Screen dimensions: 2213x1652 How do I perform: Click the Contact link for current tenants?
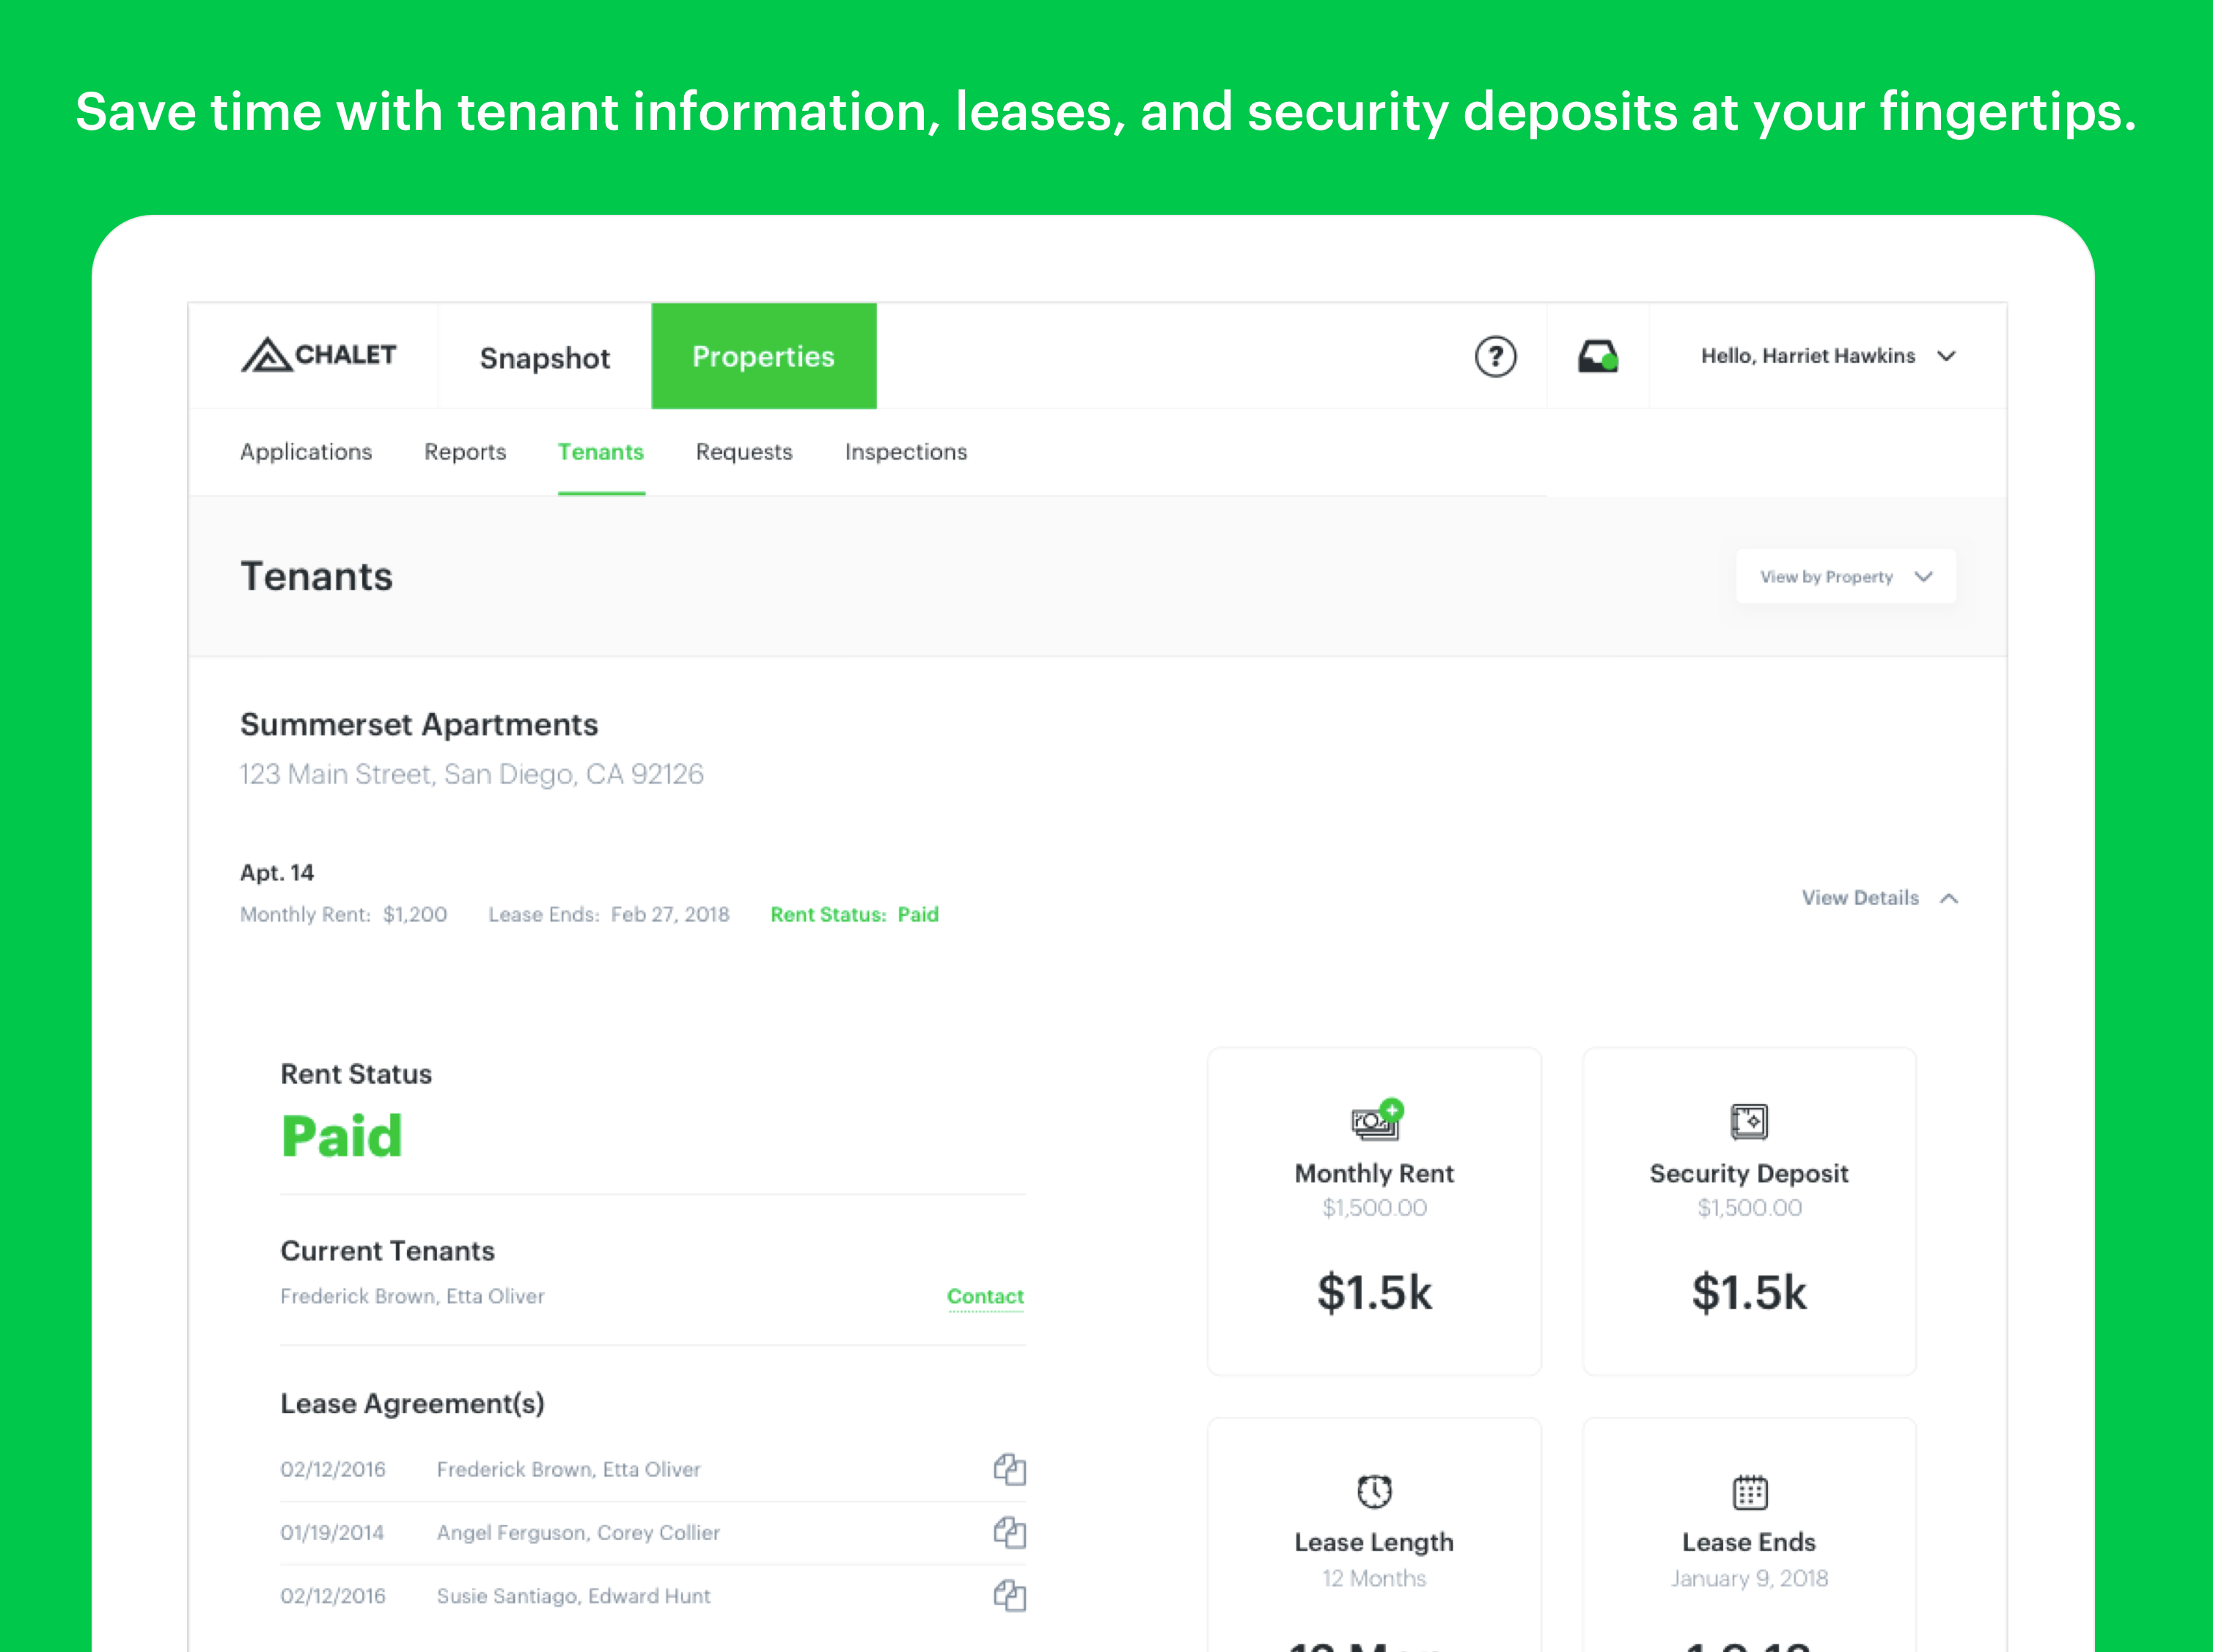pyautogui.click(x=984, y=1296)
